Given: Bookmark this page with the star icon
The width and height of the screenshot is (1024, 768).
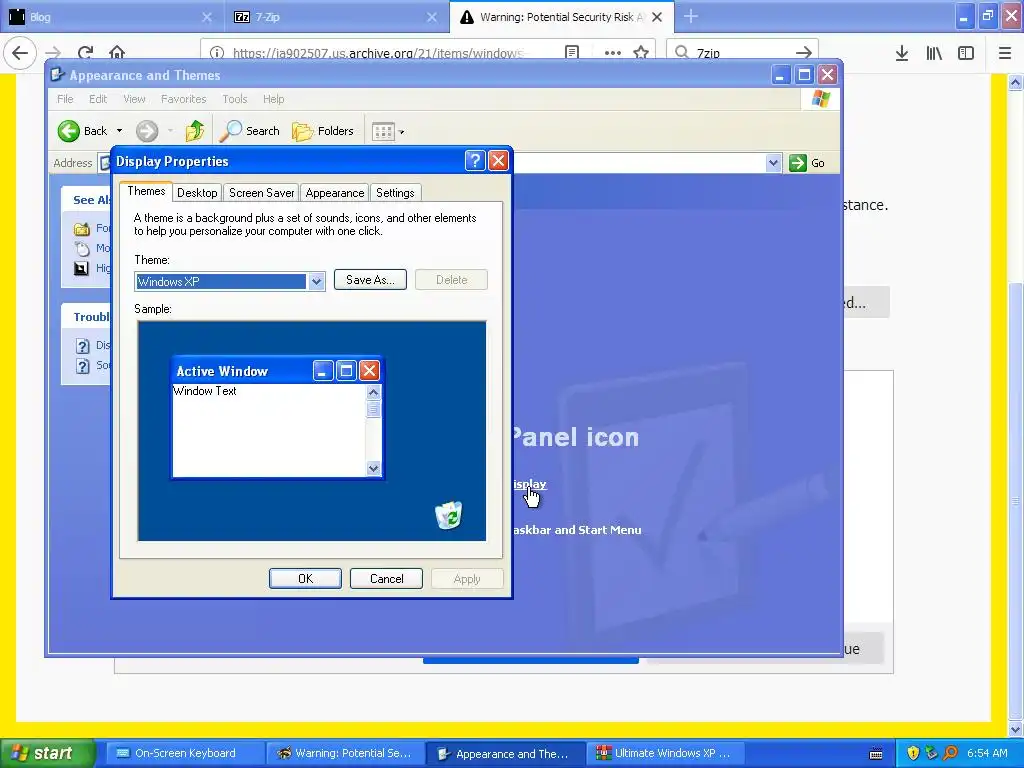Looking at the screenshot, I should pos(641,52).
